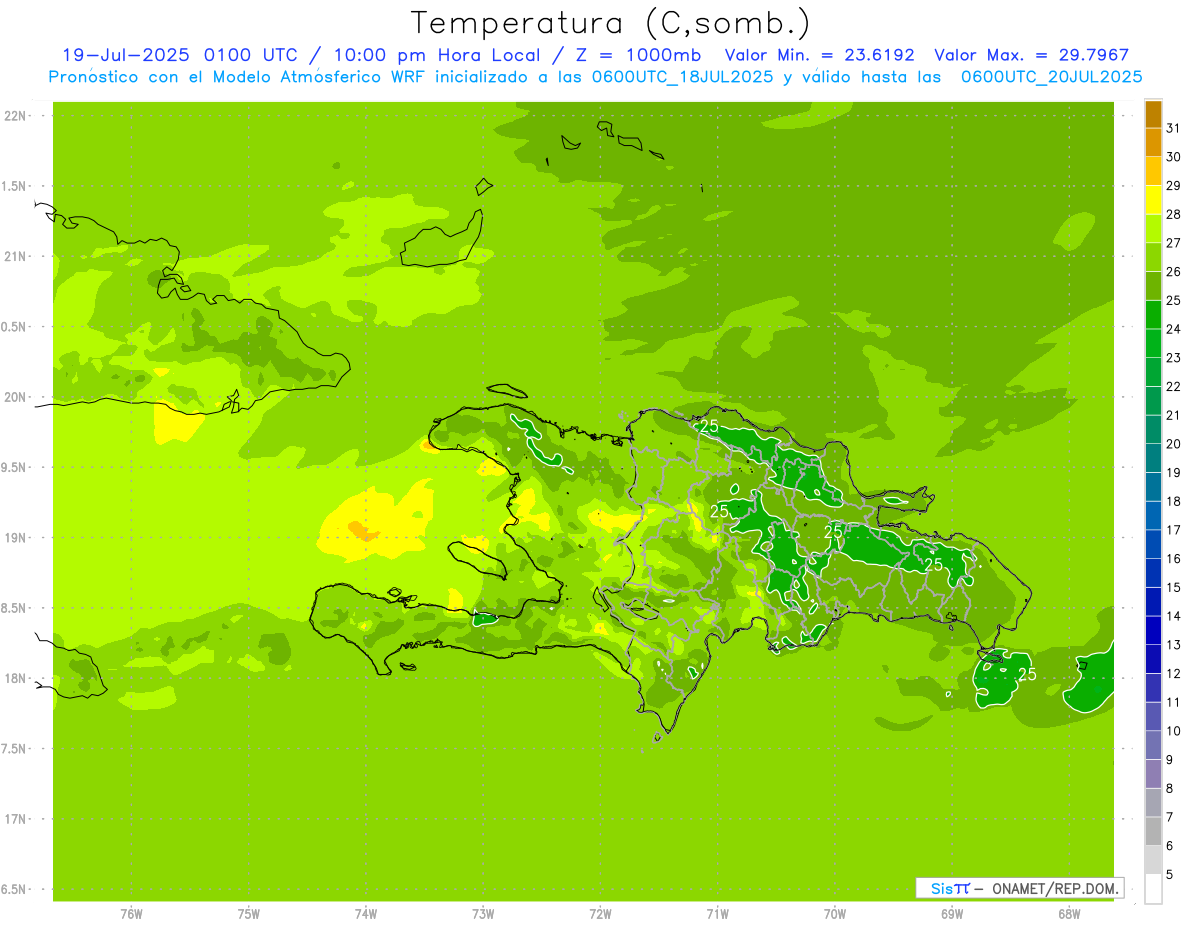Click the '6.5N' latitude label
The image size is (1200, 927).
coord(14,890)
